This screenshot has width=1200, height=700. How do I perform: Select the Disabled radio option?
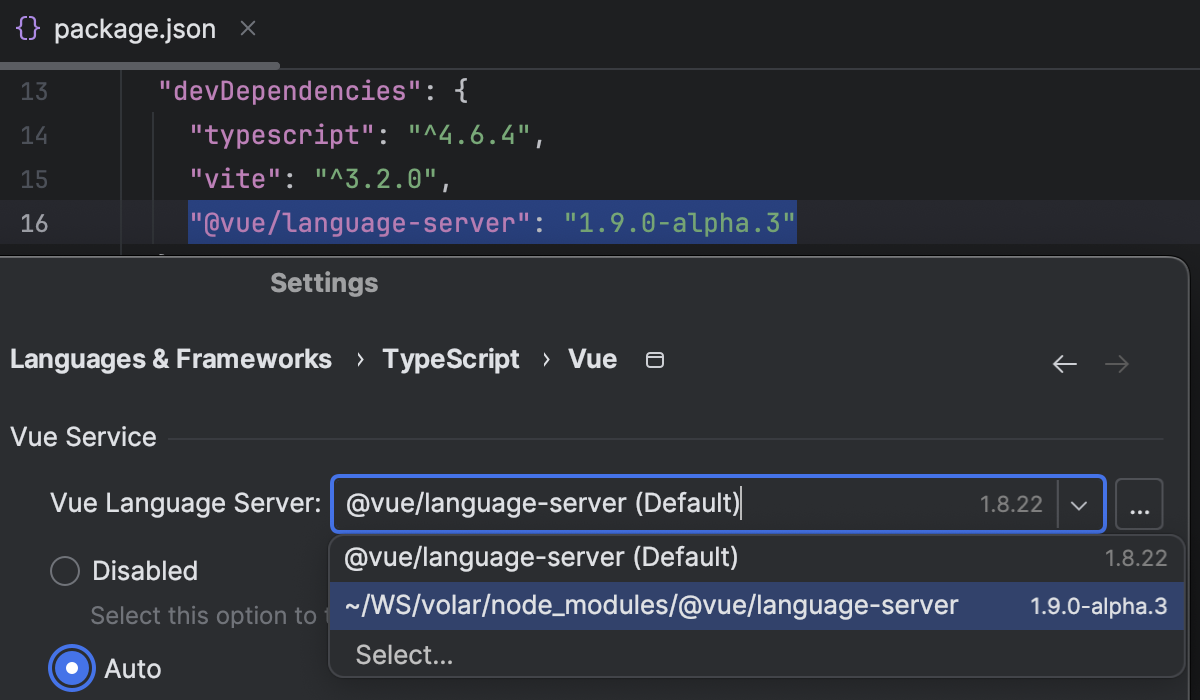[64, 570]
